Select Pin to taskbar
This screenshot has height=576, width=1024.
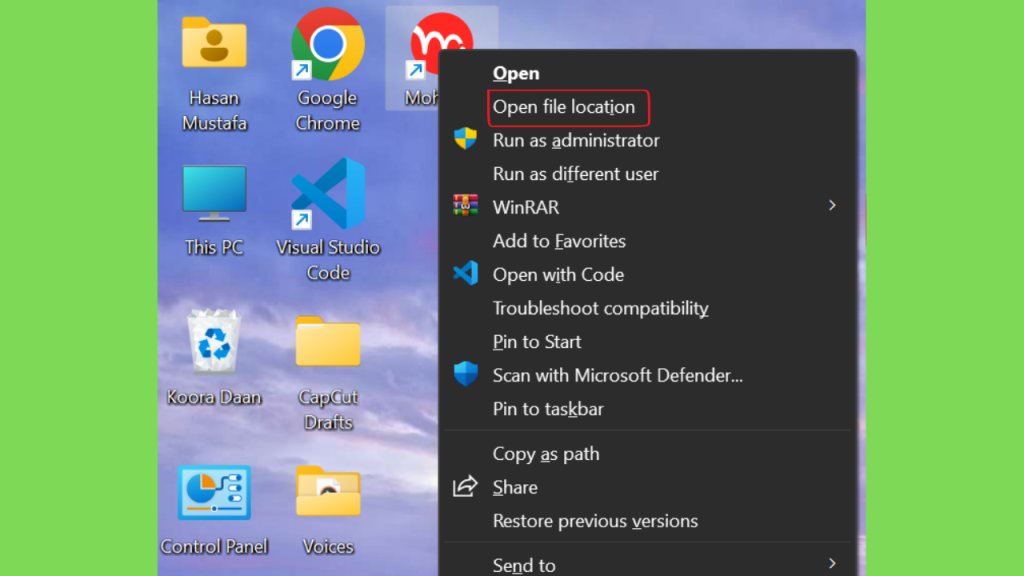click(x=548, y=409)
